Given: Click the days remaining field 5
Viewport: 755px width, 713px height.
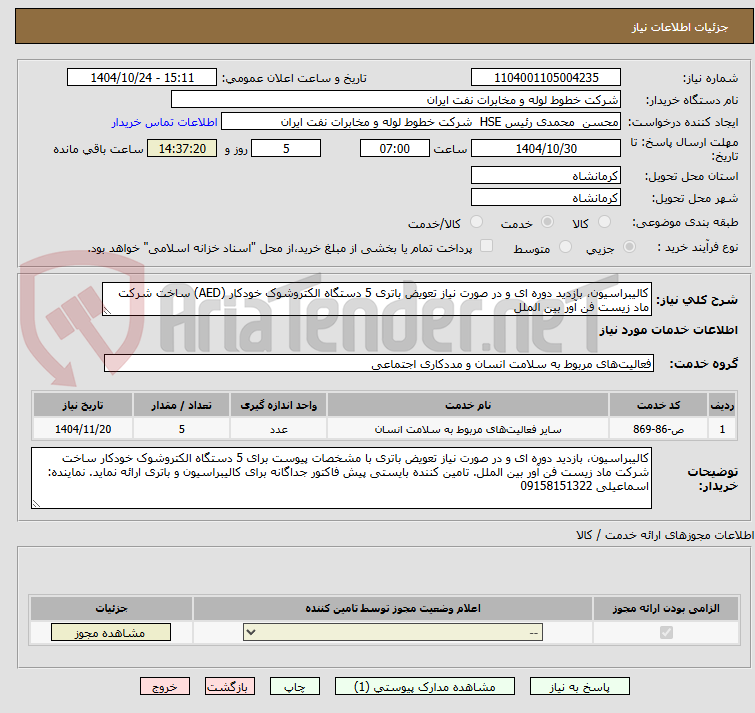Looking at the screenshot, I should [x=286, y=148].
